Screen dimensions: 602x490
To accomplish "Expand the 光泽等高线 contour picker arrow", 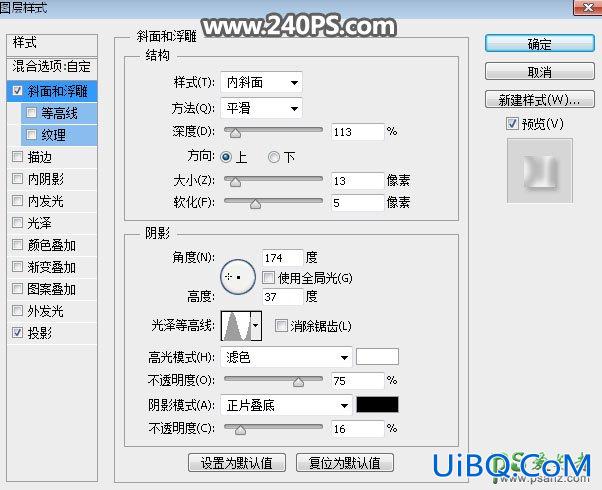I will [256, 326].
